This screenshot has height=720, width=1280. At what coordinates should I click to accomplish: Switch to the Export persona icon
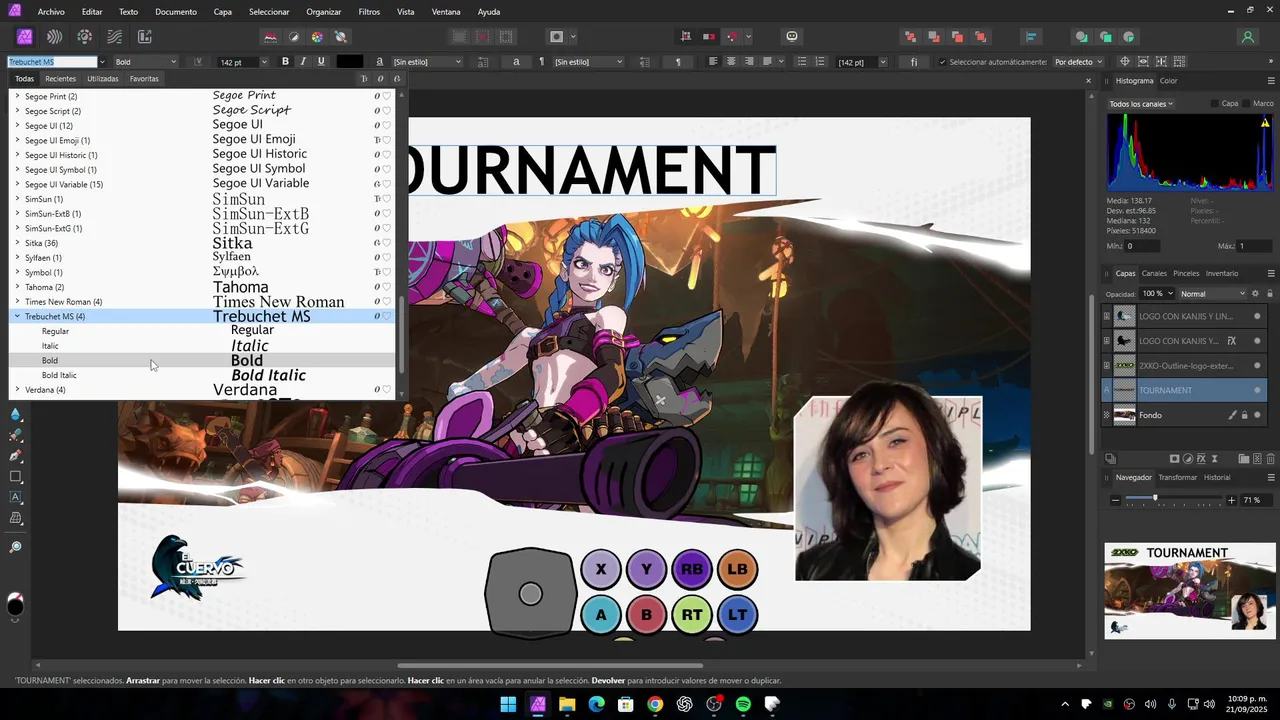pos(145,37)
